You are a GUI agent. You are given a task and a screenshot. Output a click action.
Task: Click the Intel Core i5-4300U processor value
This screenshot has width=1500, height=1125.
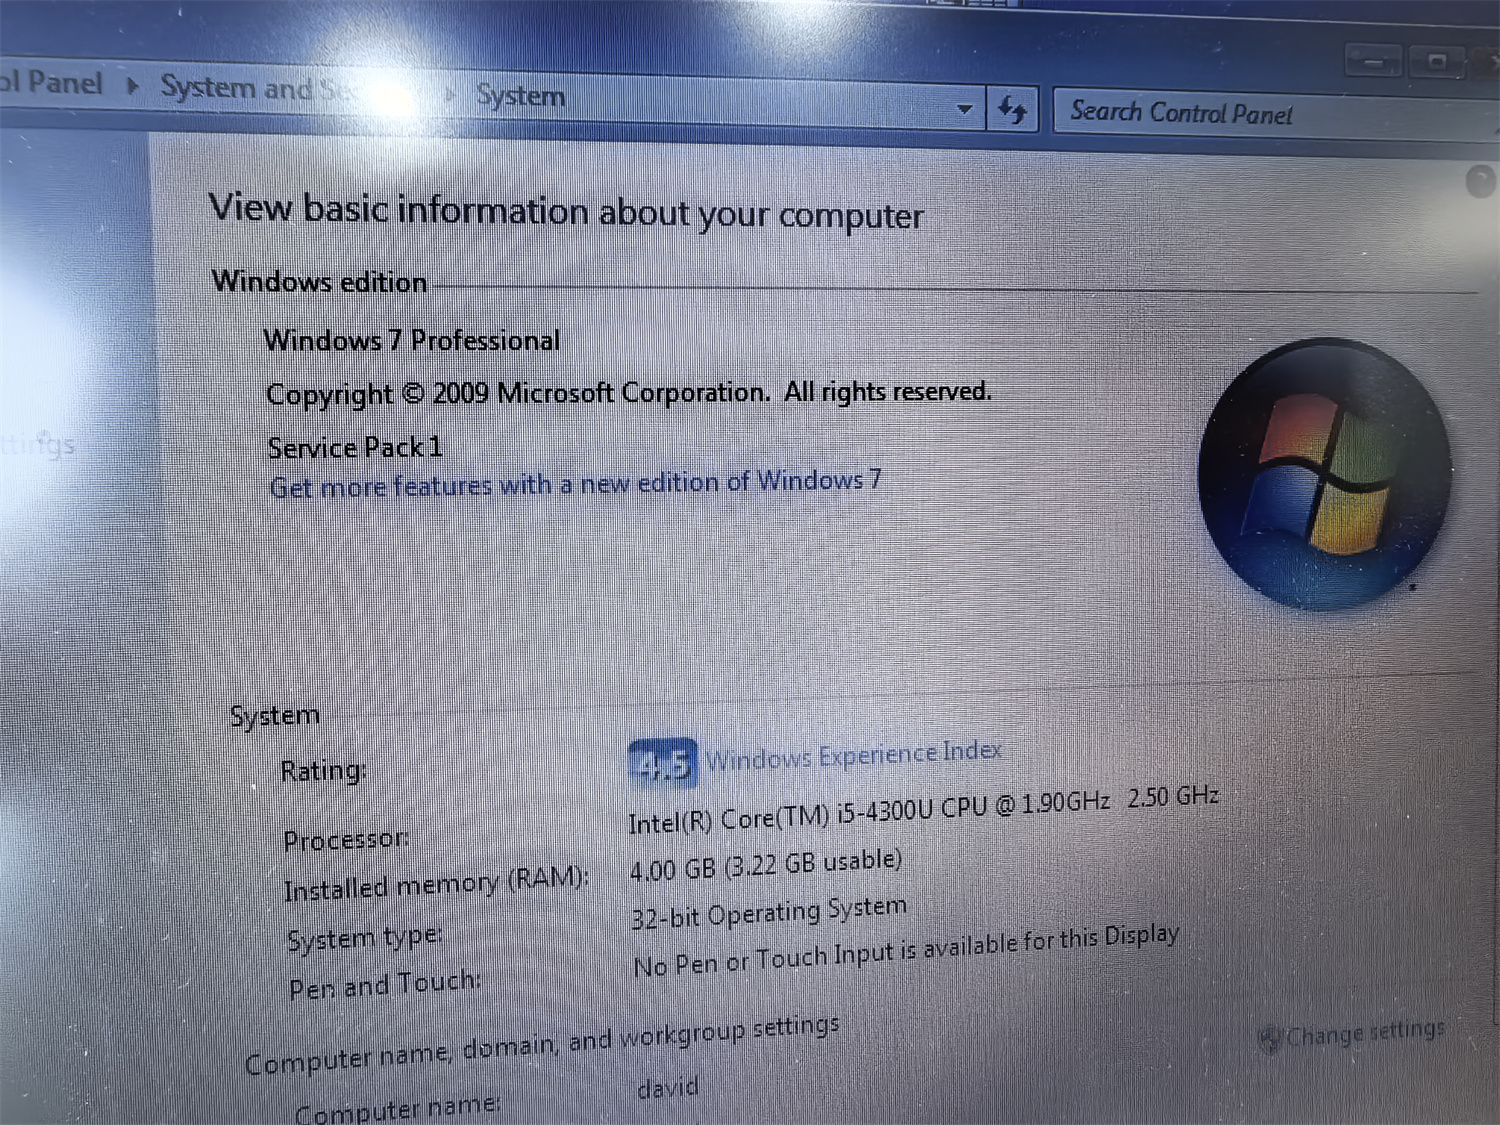coord(924,810)
